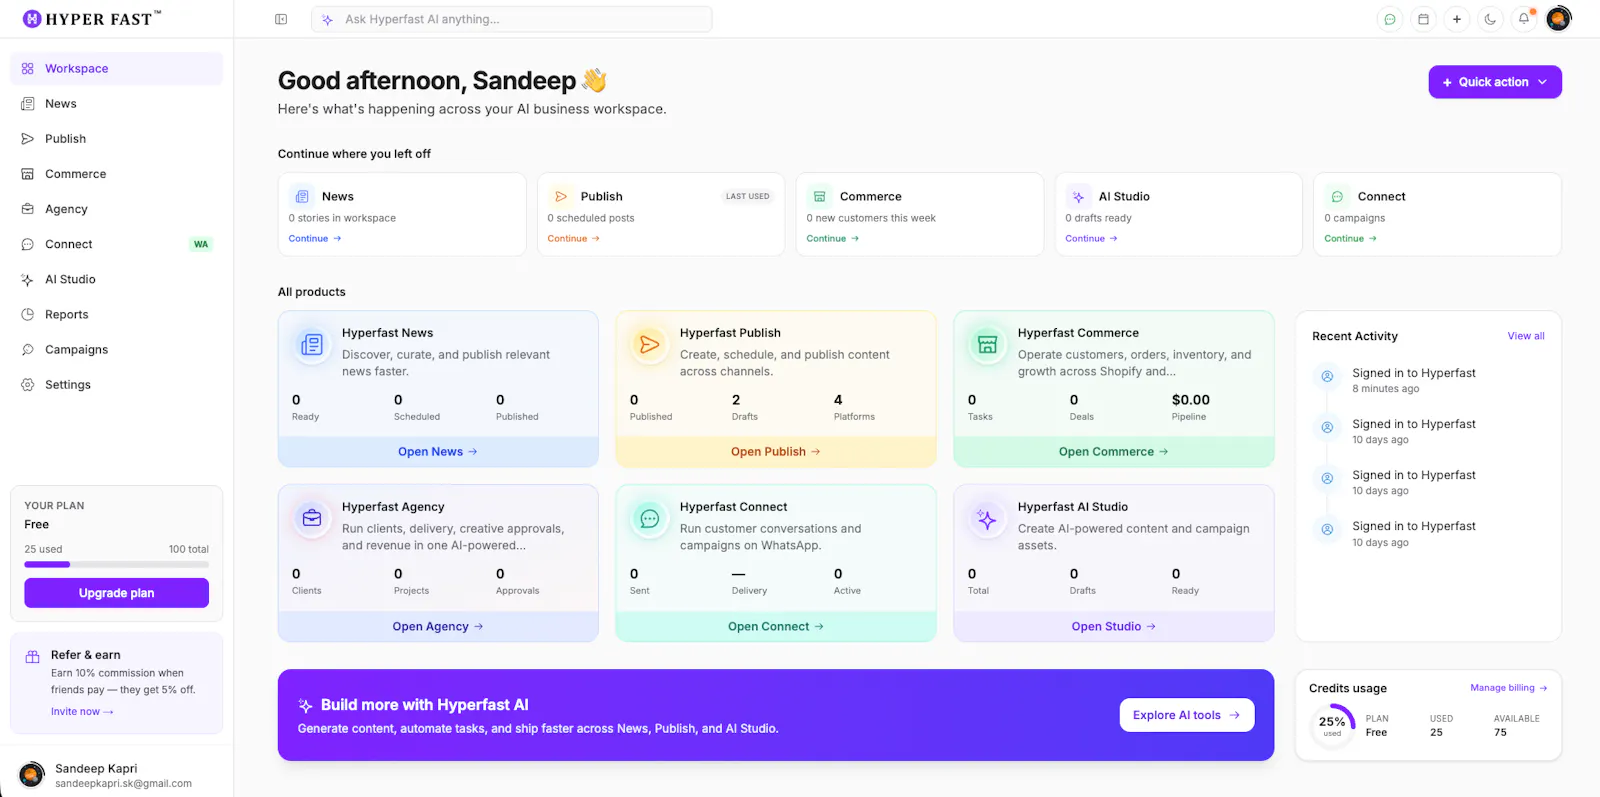Click the 25% used credits ring
The image size is (1600, 797).
pyautogui.click(x=1332, y=726)
